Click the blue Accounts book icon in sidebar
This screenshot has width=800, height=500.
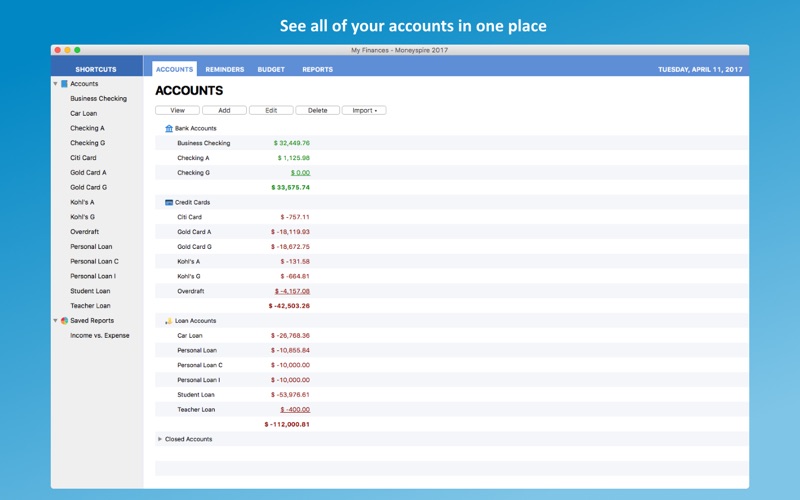click(x=64, y=84)
